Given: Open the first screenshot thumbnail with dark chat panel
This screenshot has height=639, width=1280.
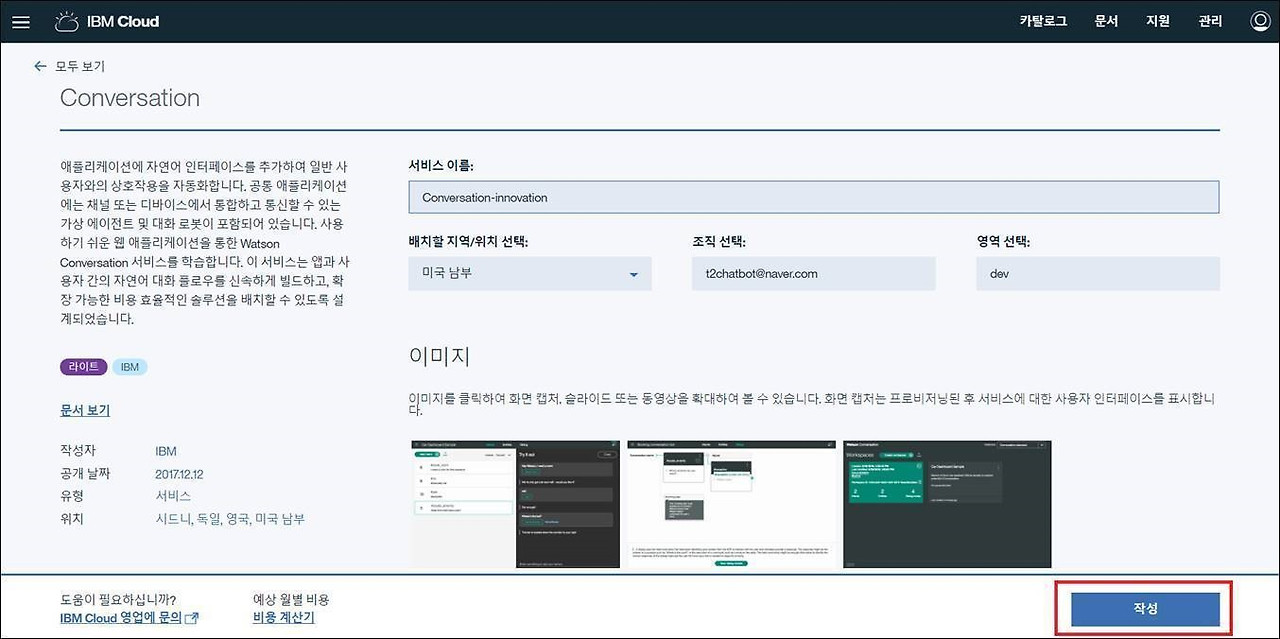Looking at the screenshot, I should point(515,504).
